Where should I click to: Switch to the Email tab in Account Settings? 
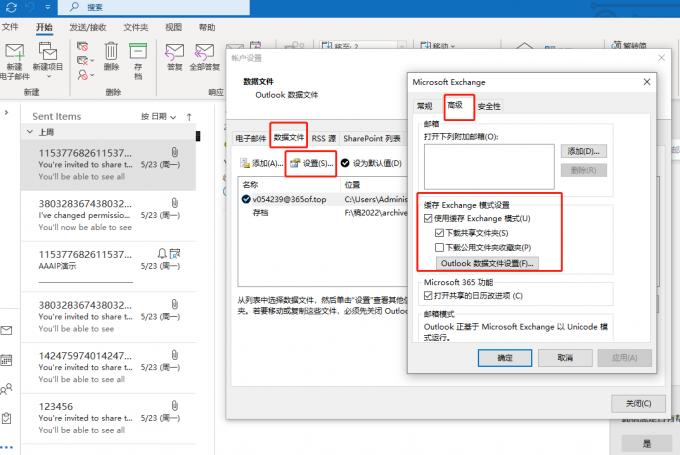point(251,138)
